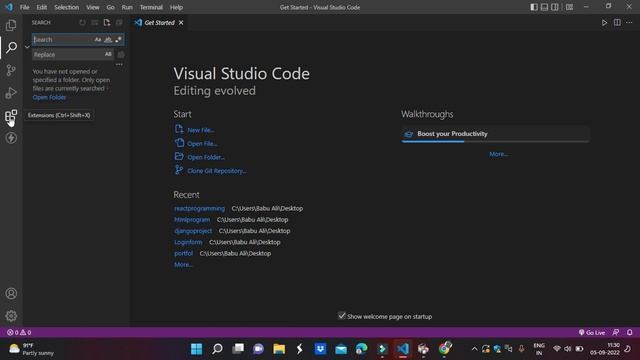The image size is (640, 360).
Task: Open the Source Control view
Action: coord(11,70)
